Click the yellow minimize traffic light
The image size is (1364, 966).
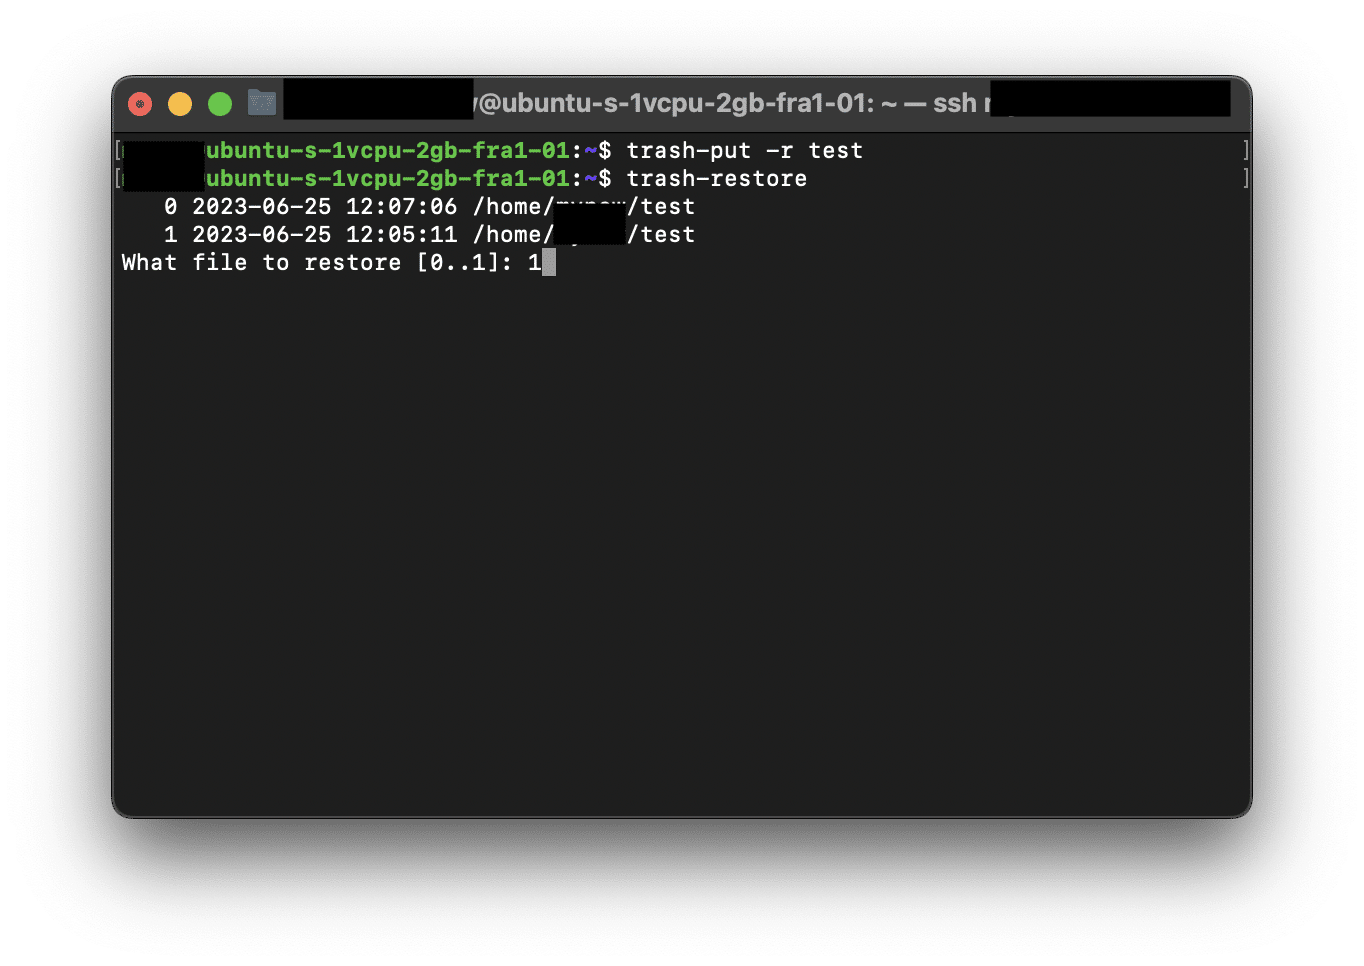click(x=180, y=102)
